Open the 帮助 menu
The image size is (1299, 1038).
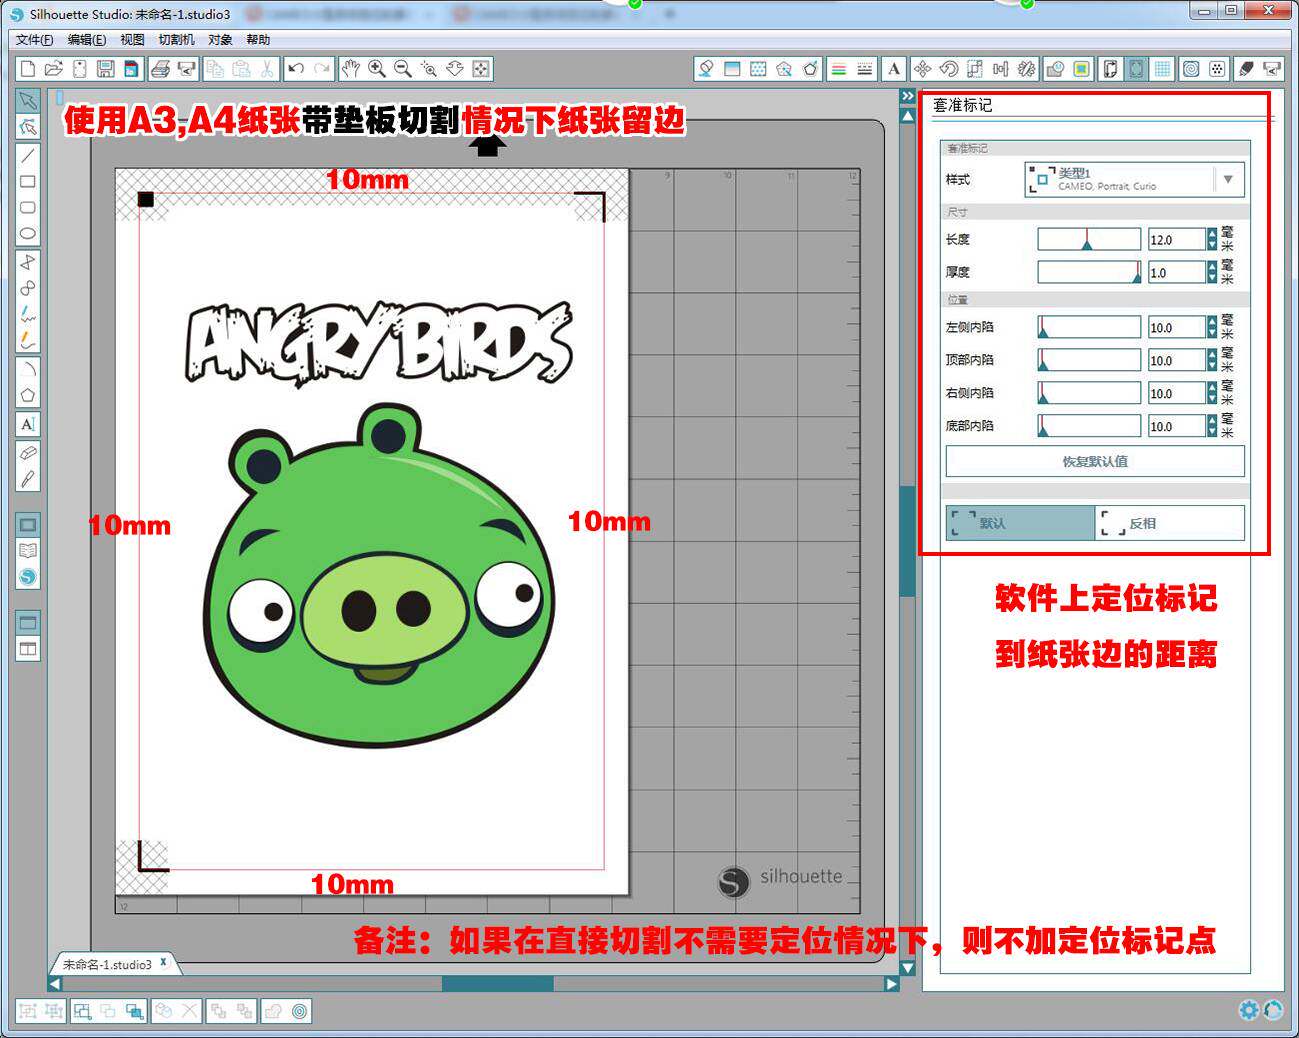[x=258, y=40]
